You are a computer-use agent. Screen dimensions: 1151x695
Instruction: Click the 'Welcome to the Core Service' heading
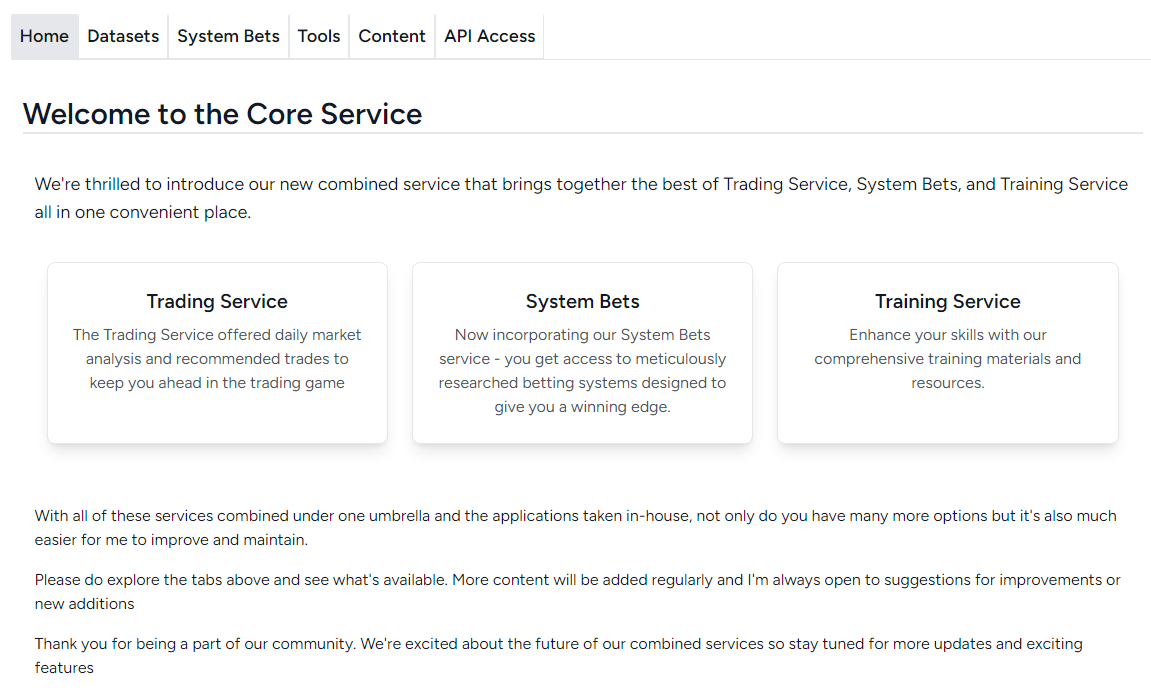coord(222,114)
